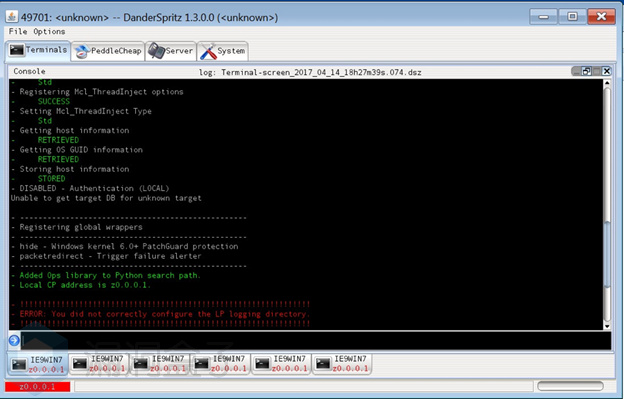This screenshot has width=624, height=399.
Task: Grab the console vertical scrollbar thumb
Action: 607,255
